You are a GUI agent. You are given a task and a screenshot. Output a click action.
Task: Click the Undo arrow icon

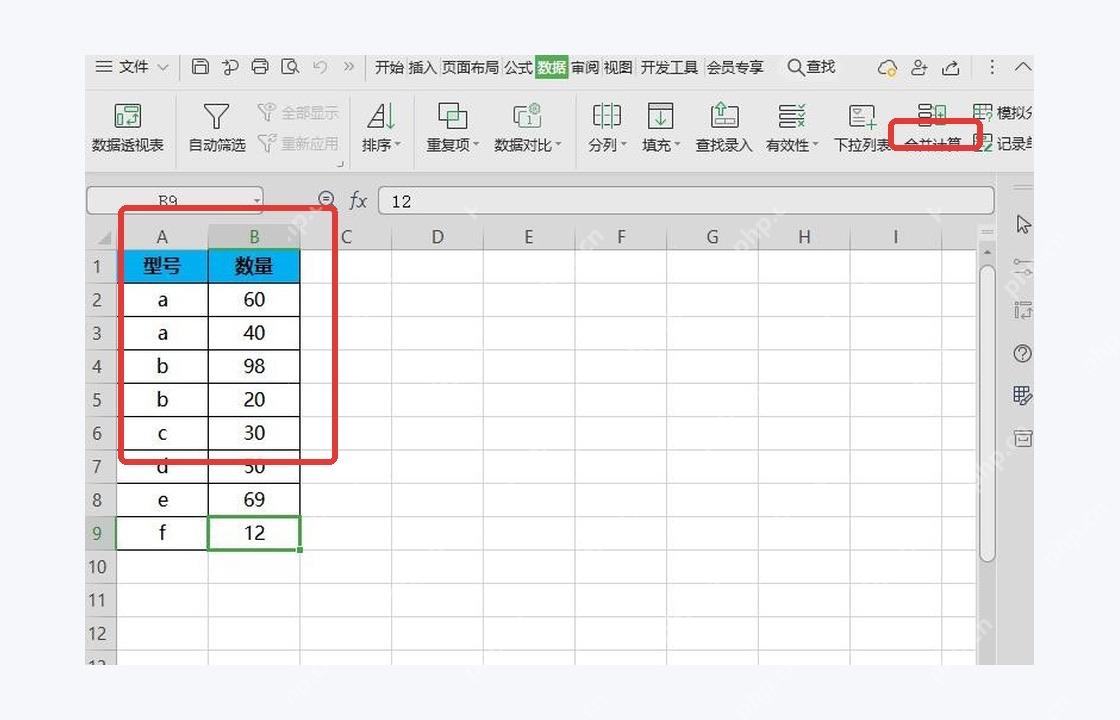tap(320, 67)
